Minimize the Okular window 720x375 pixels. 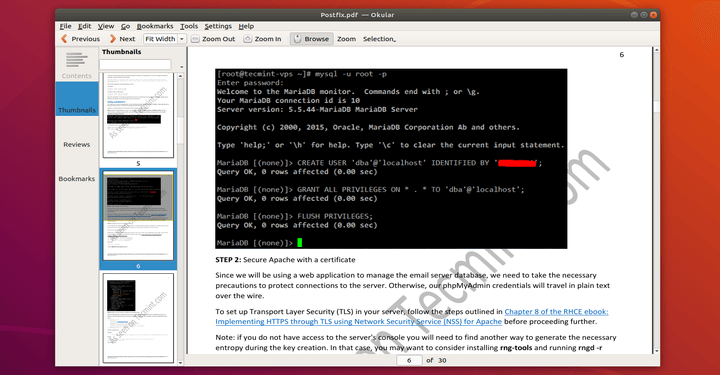(x=634, y=15)
